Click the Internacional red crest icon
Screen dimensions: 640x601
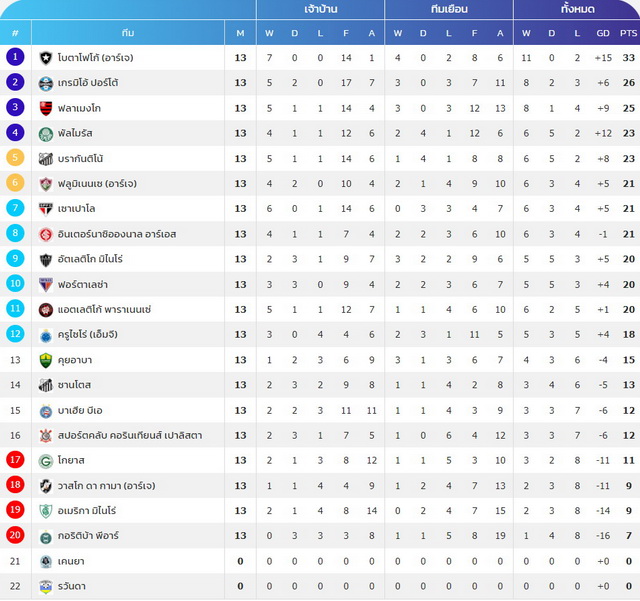[46, 234]
